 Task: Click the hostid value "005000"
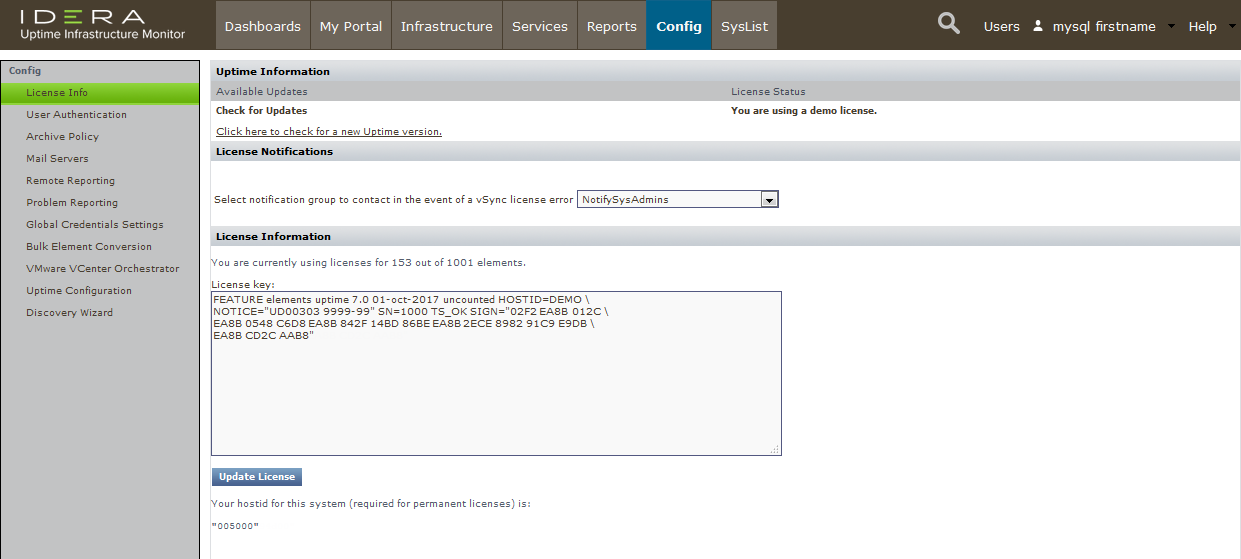coord(235,525)
